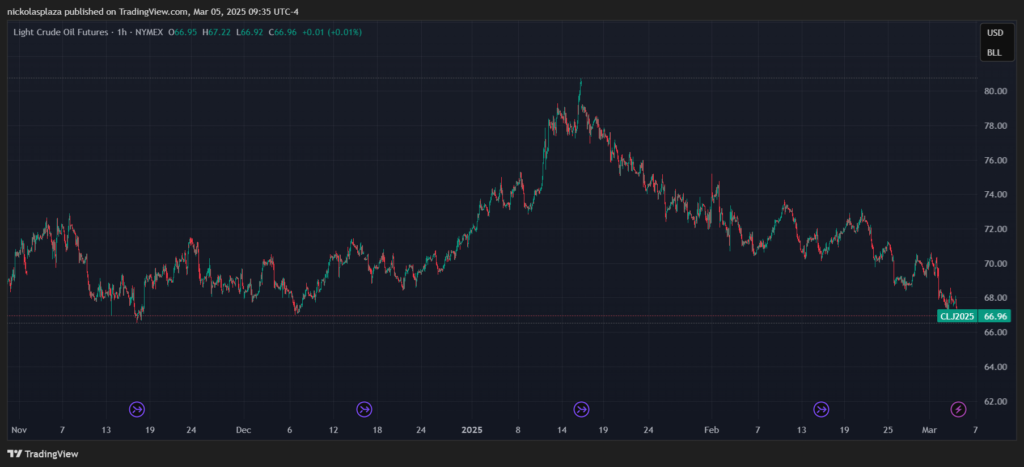
Task: Select the BLL unit label
Action: pos(994,52)
